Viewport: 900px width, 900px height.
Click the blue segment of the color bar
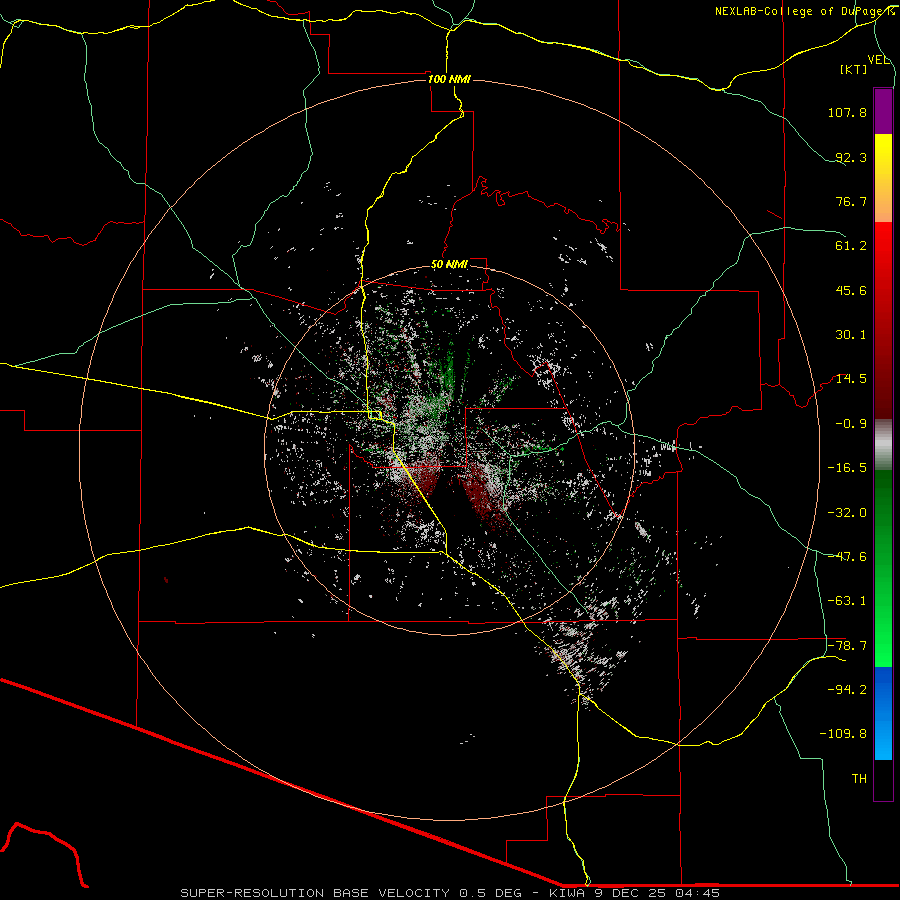point(883,713)
